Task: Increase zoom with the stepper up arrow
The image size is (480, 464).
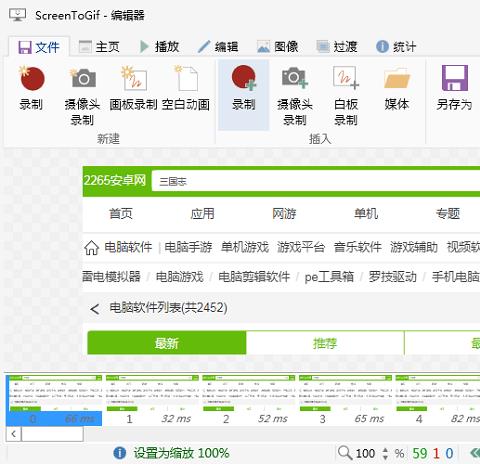Action: (x=385, y=450)
